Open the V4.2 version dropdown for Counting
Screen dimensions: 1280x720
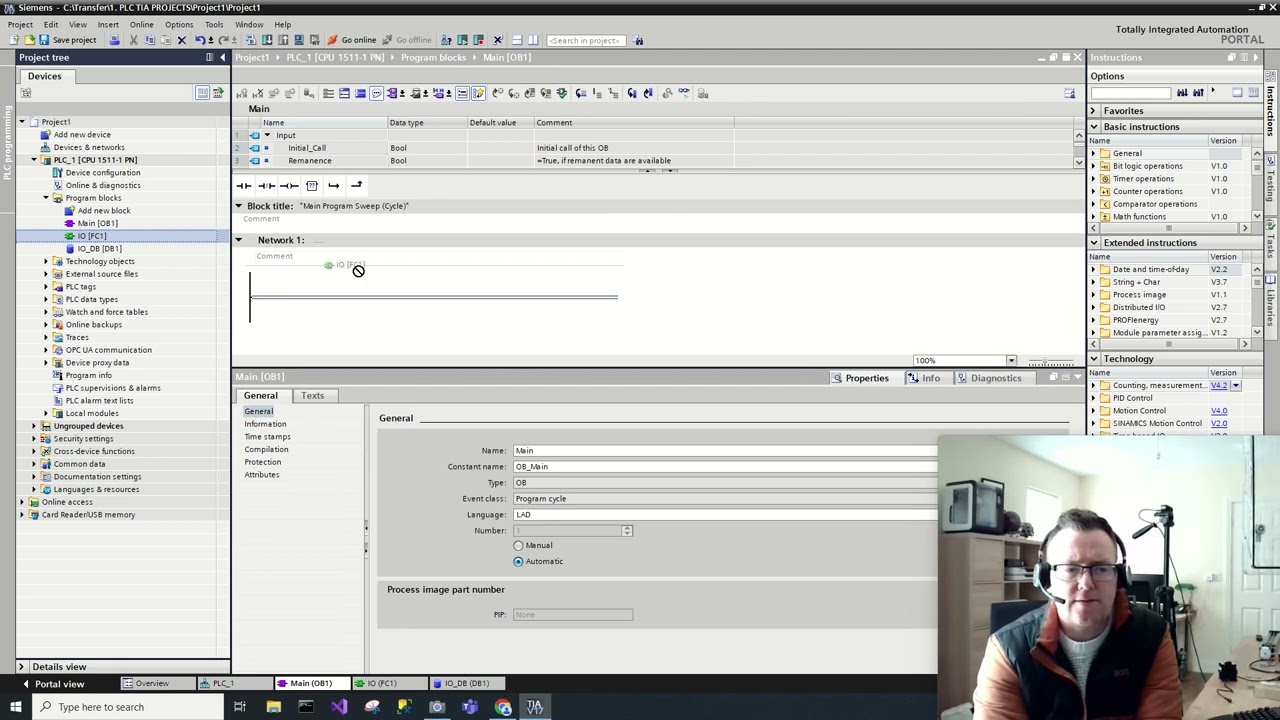[x=1236, y=386]
